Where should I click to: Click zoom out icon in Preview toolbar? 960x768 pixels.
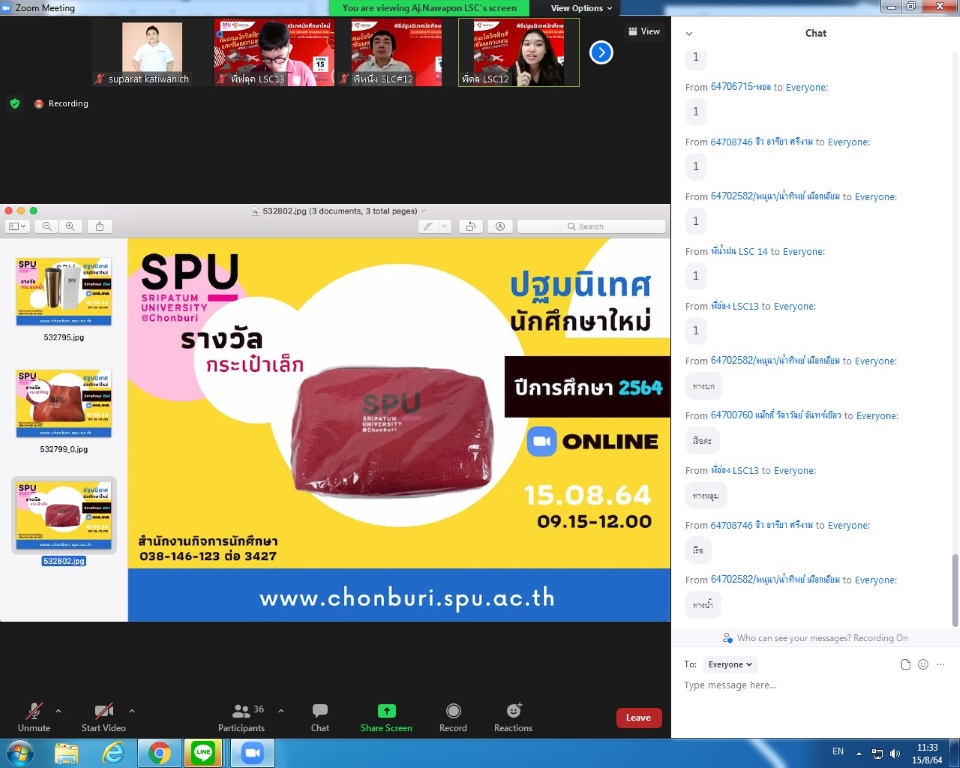[47, 227]
